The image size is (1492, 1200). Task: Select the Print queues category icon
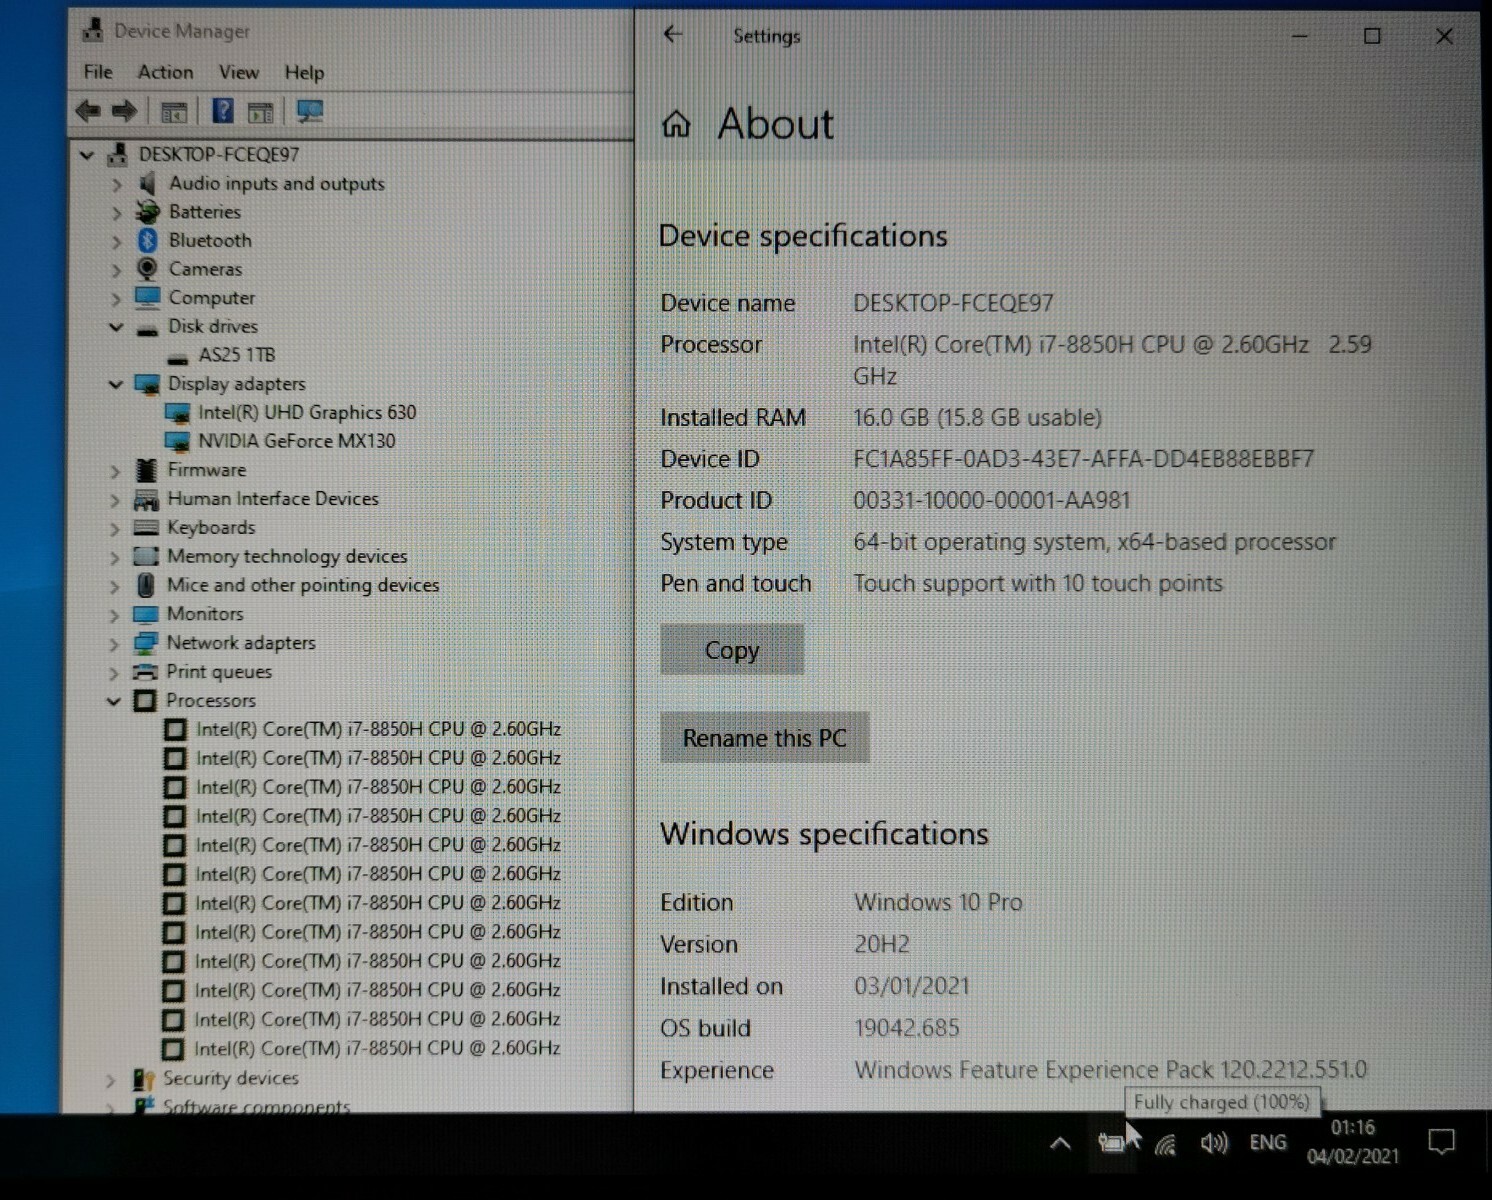[x=146, y=671]
